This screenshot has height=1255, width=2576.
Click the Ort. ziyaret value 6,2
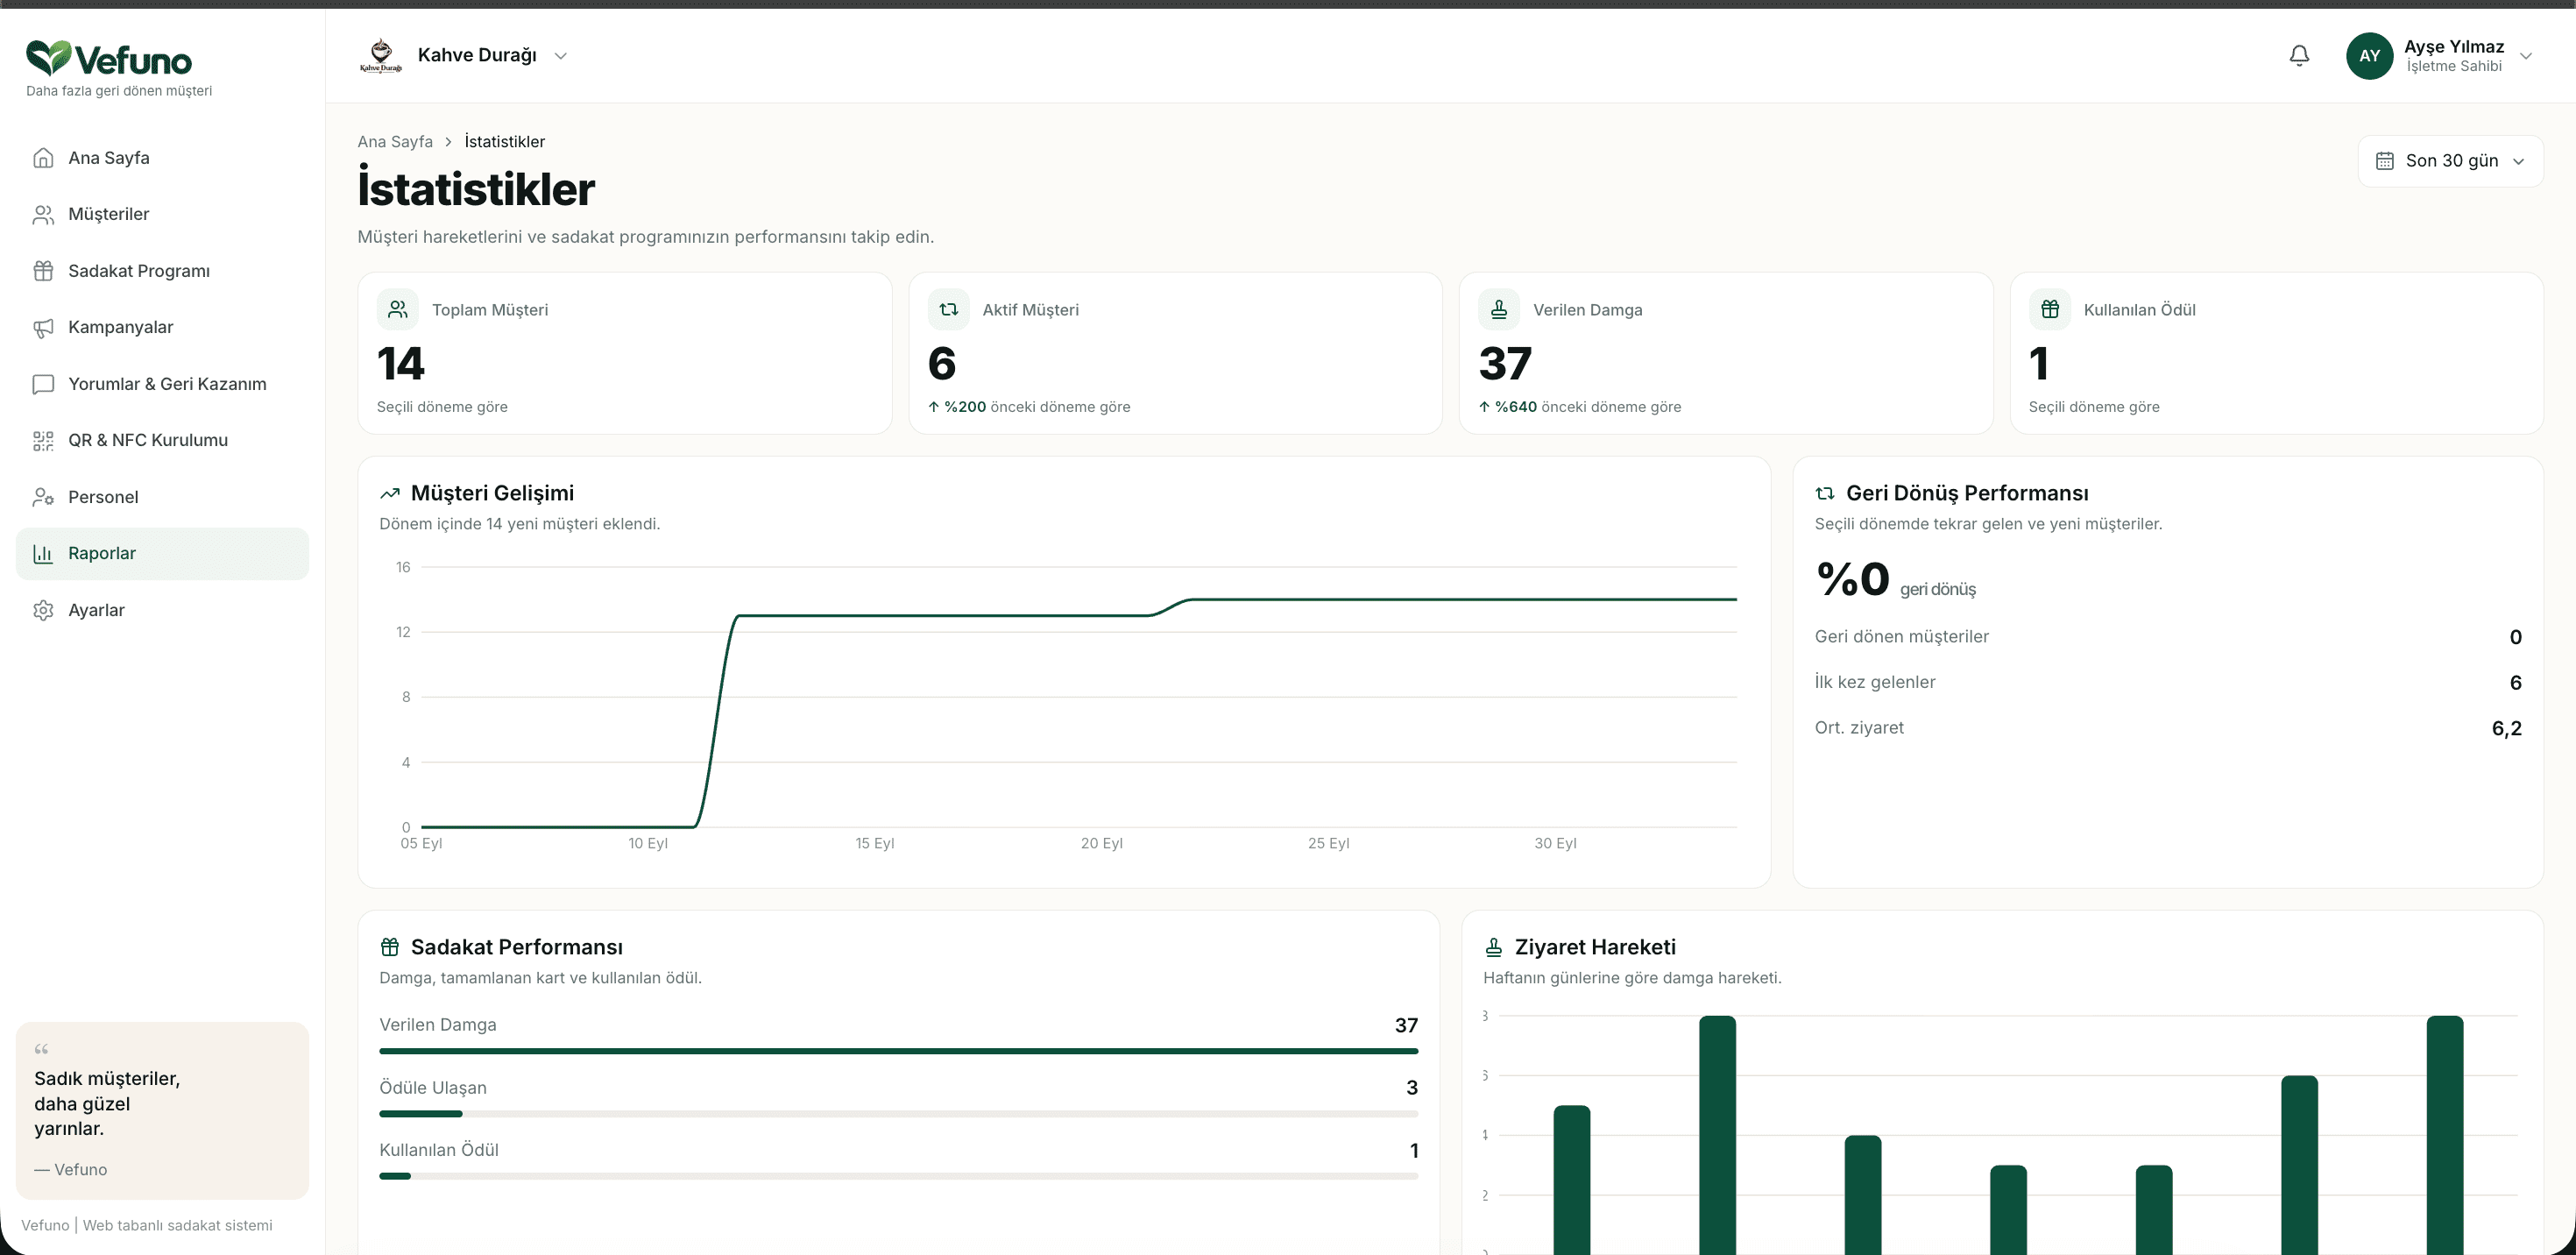[x=2506, y=728]
